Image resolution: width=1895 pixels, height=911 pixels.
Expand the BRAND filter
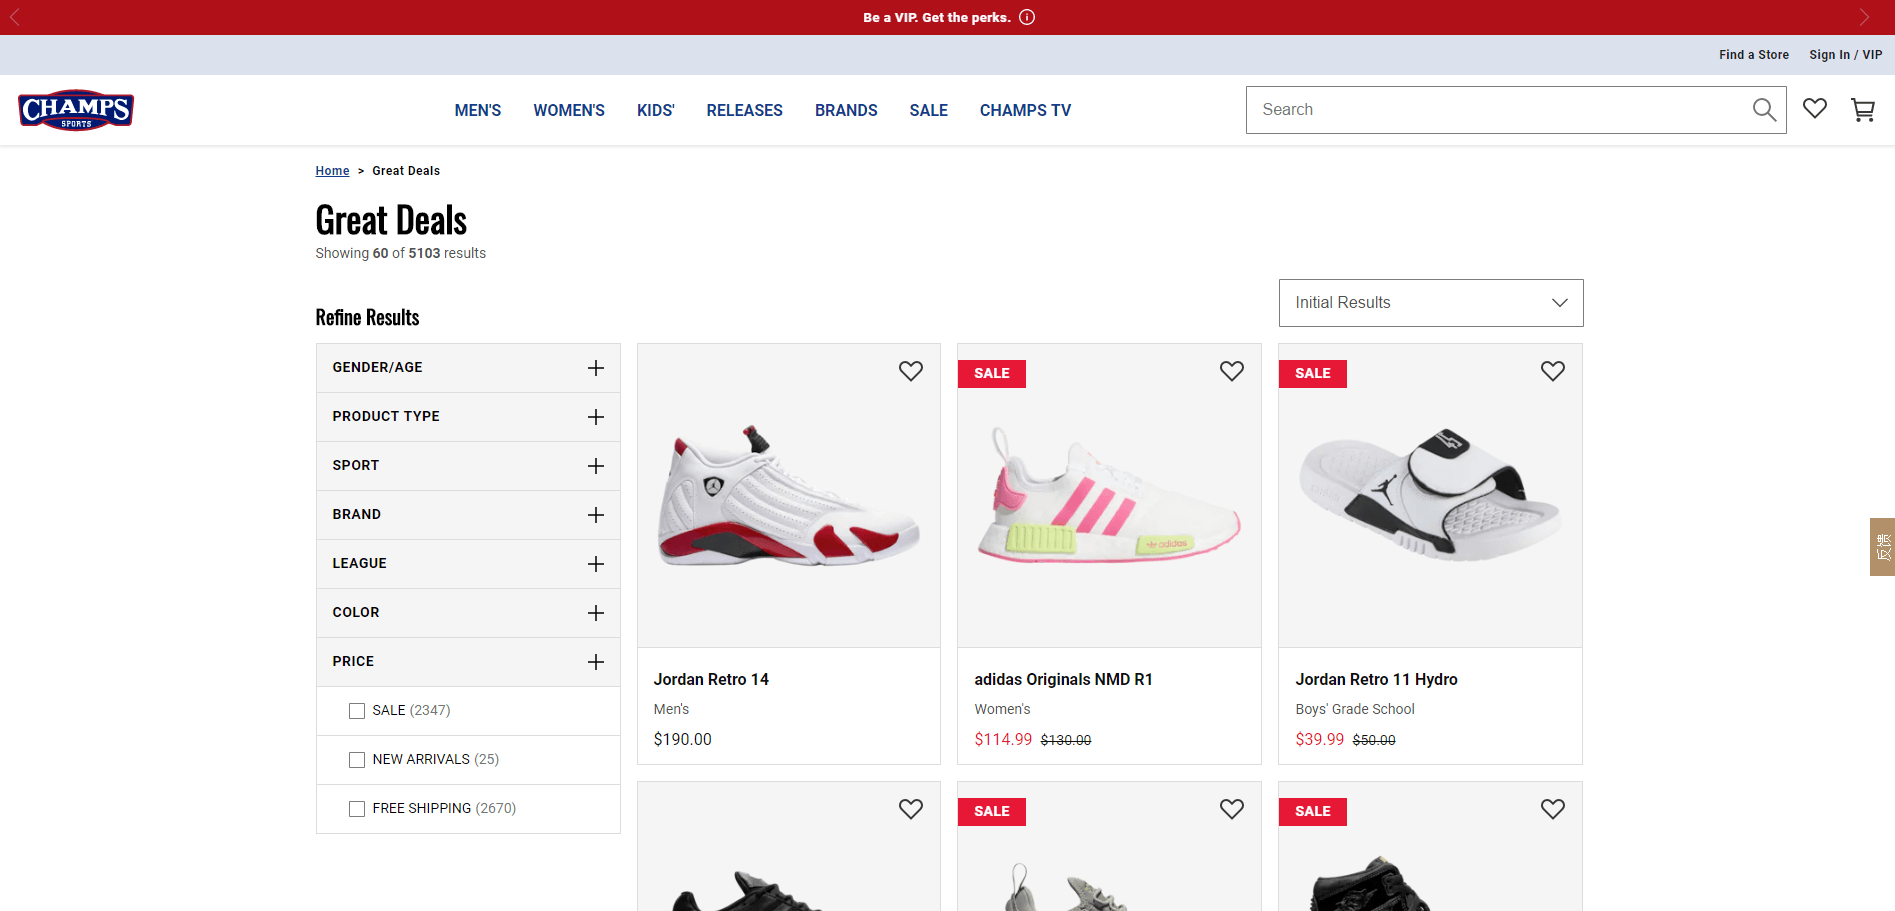[468, 515]
